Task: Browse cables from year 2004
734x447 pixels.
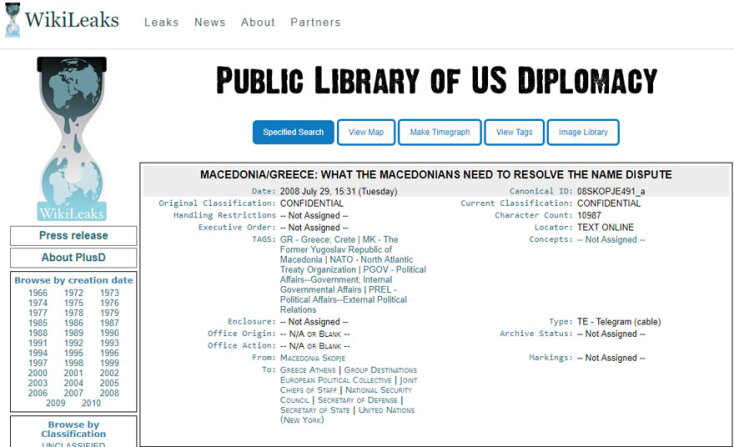Action: click(x=73, y=383)
